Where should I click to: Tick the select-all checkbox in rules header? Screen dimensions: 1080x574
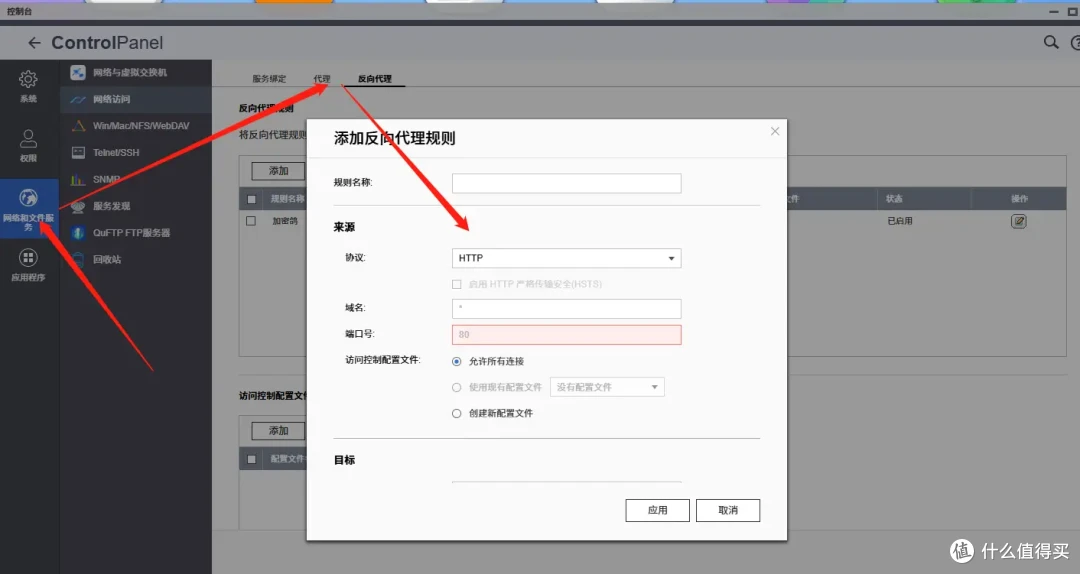click(251, 199)
